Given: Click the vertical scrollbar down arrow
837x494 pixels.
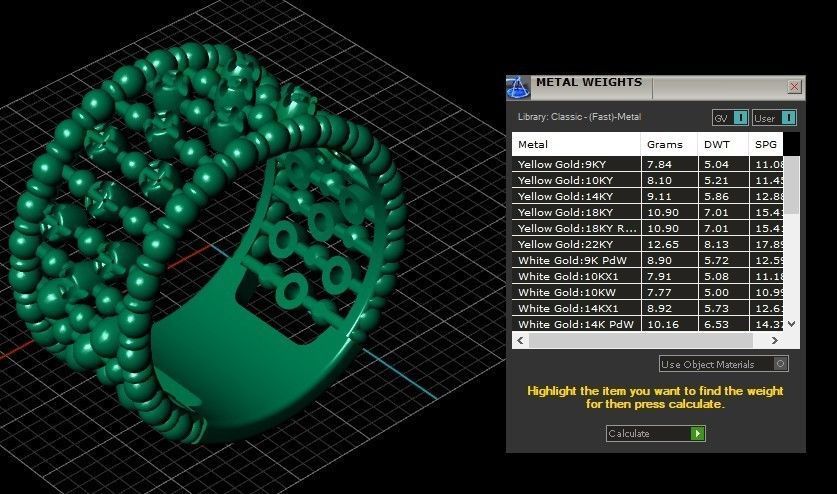Looking at the screenshot, I should [x=792, y=324].
